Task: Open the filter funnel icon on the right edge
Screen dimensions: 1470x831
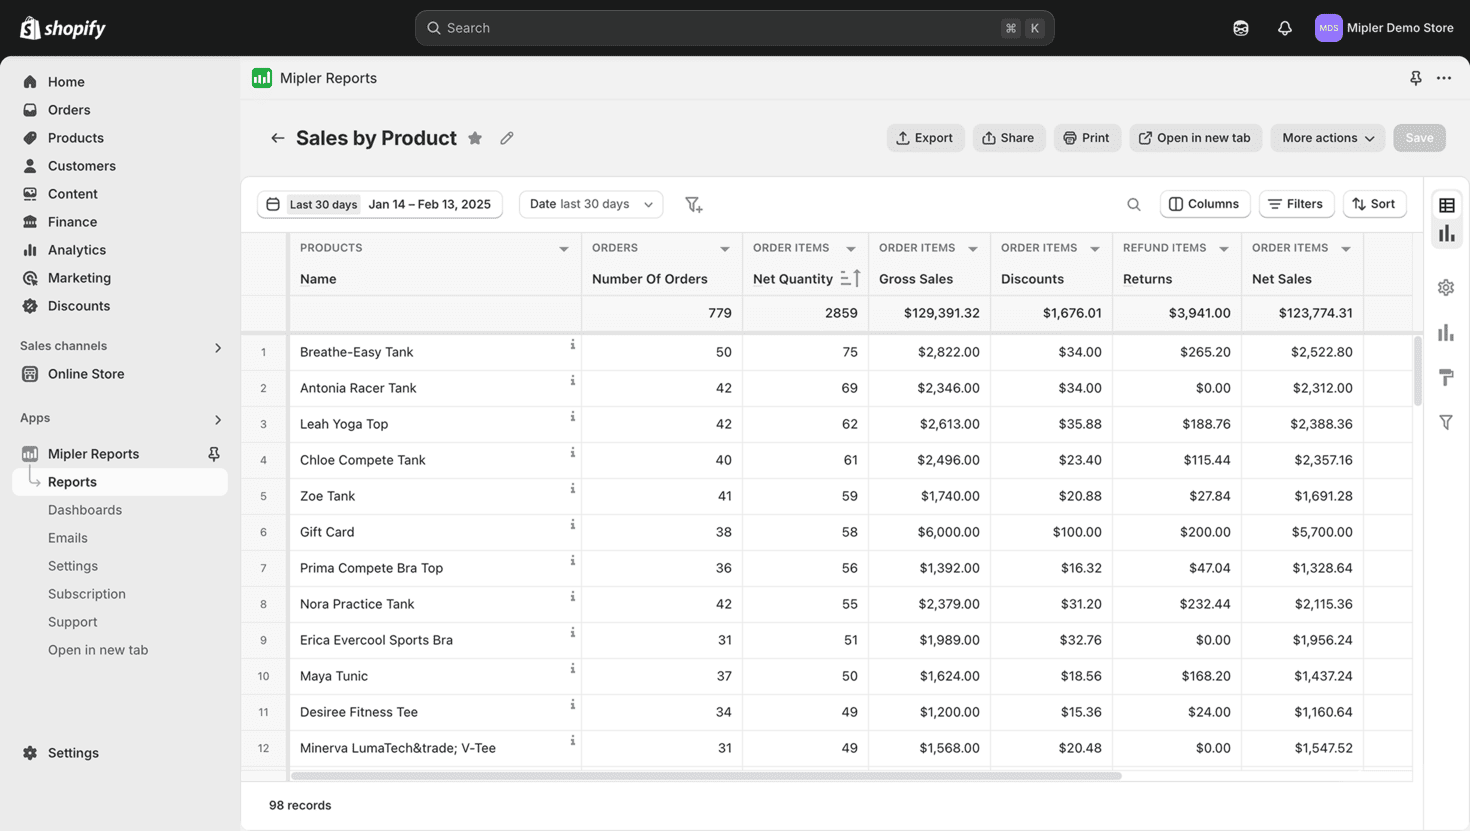Action: click(x=1446, y=422)
